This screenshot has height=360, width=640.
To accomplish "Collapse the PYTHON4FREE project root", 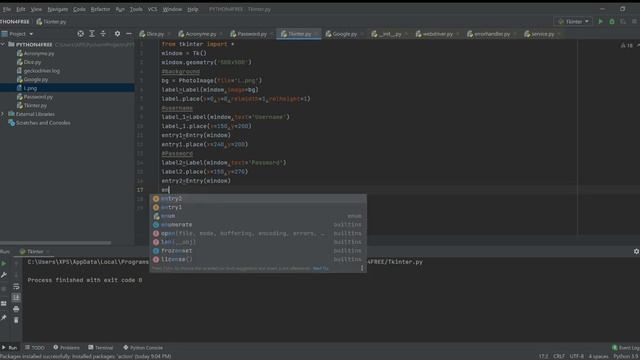I will (x=3, y=44).
